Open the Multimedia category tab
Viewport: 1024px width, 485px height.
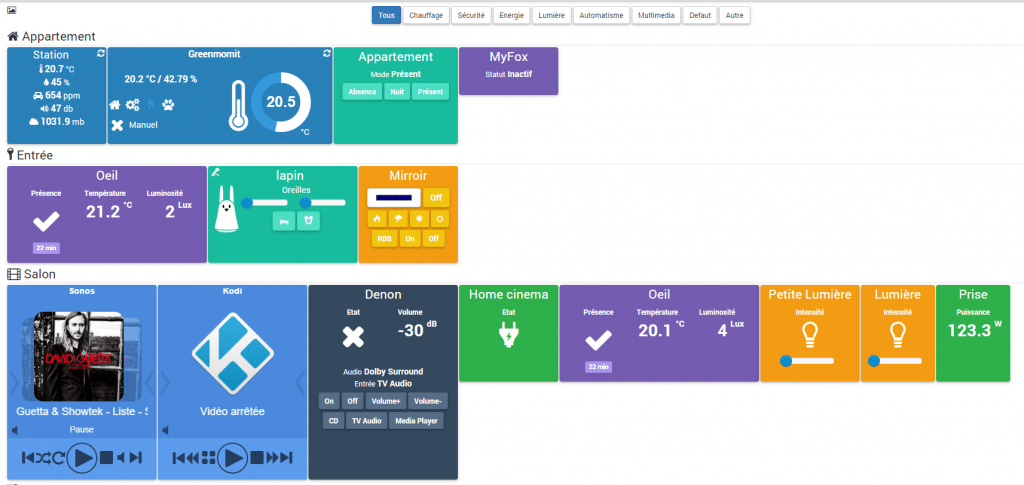[657, 15]
